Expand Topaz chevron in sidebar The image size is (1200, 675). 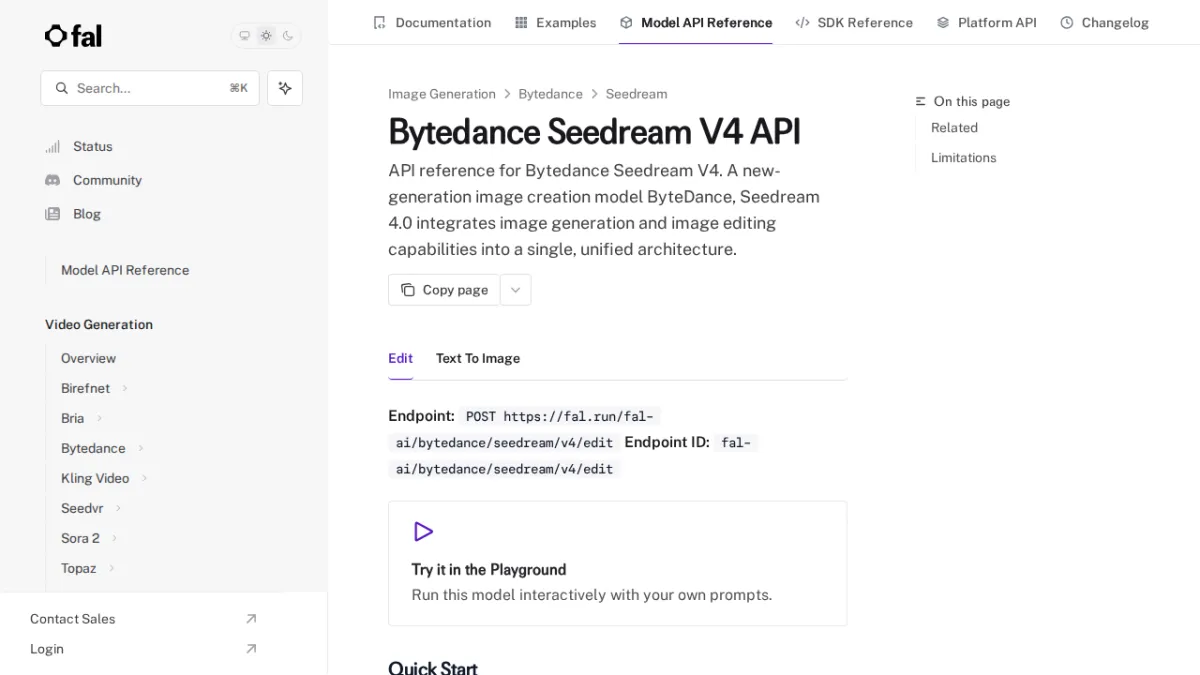pos(111,568)
